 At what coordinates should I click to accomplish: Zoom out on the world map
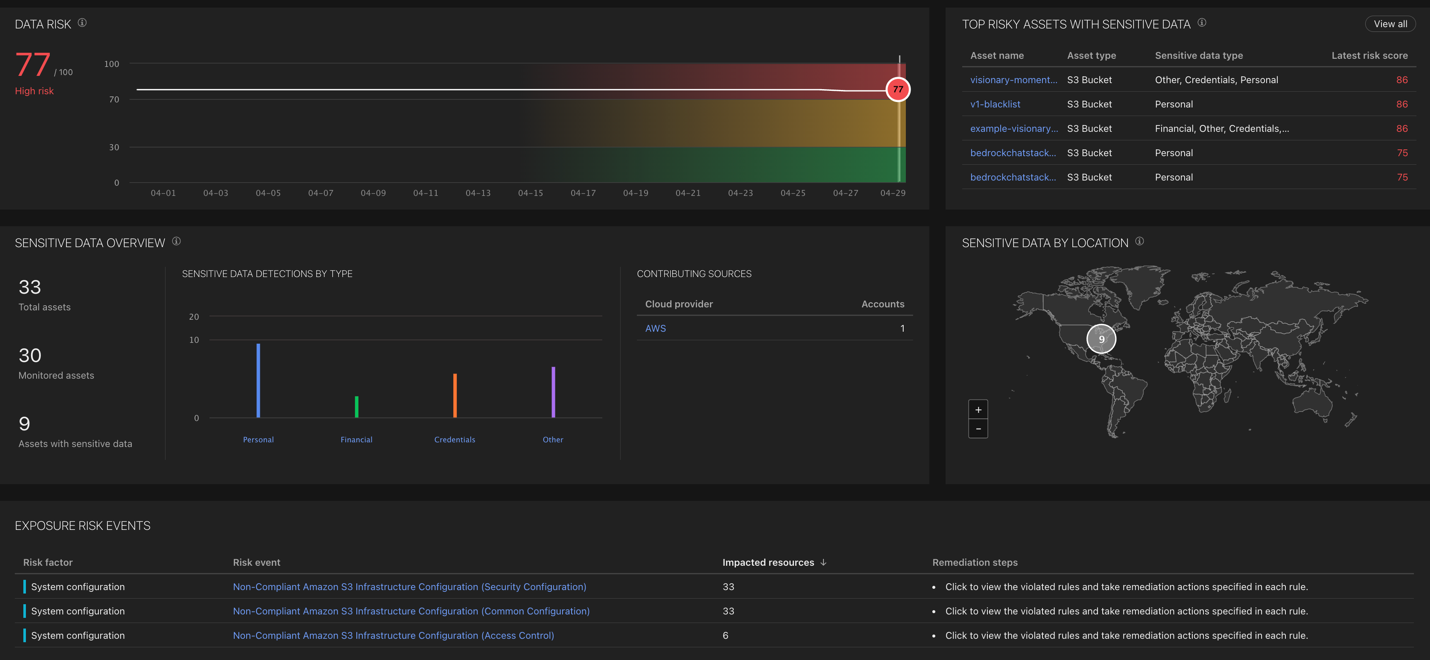[x=978, y=429]
